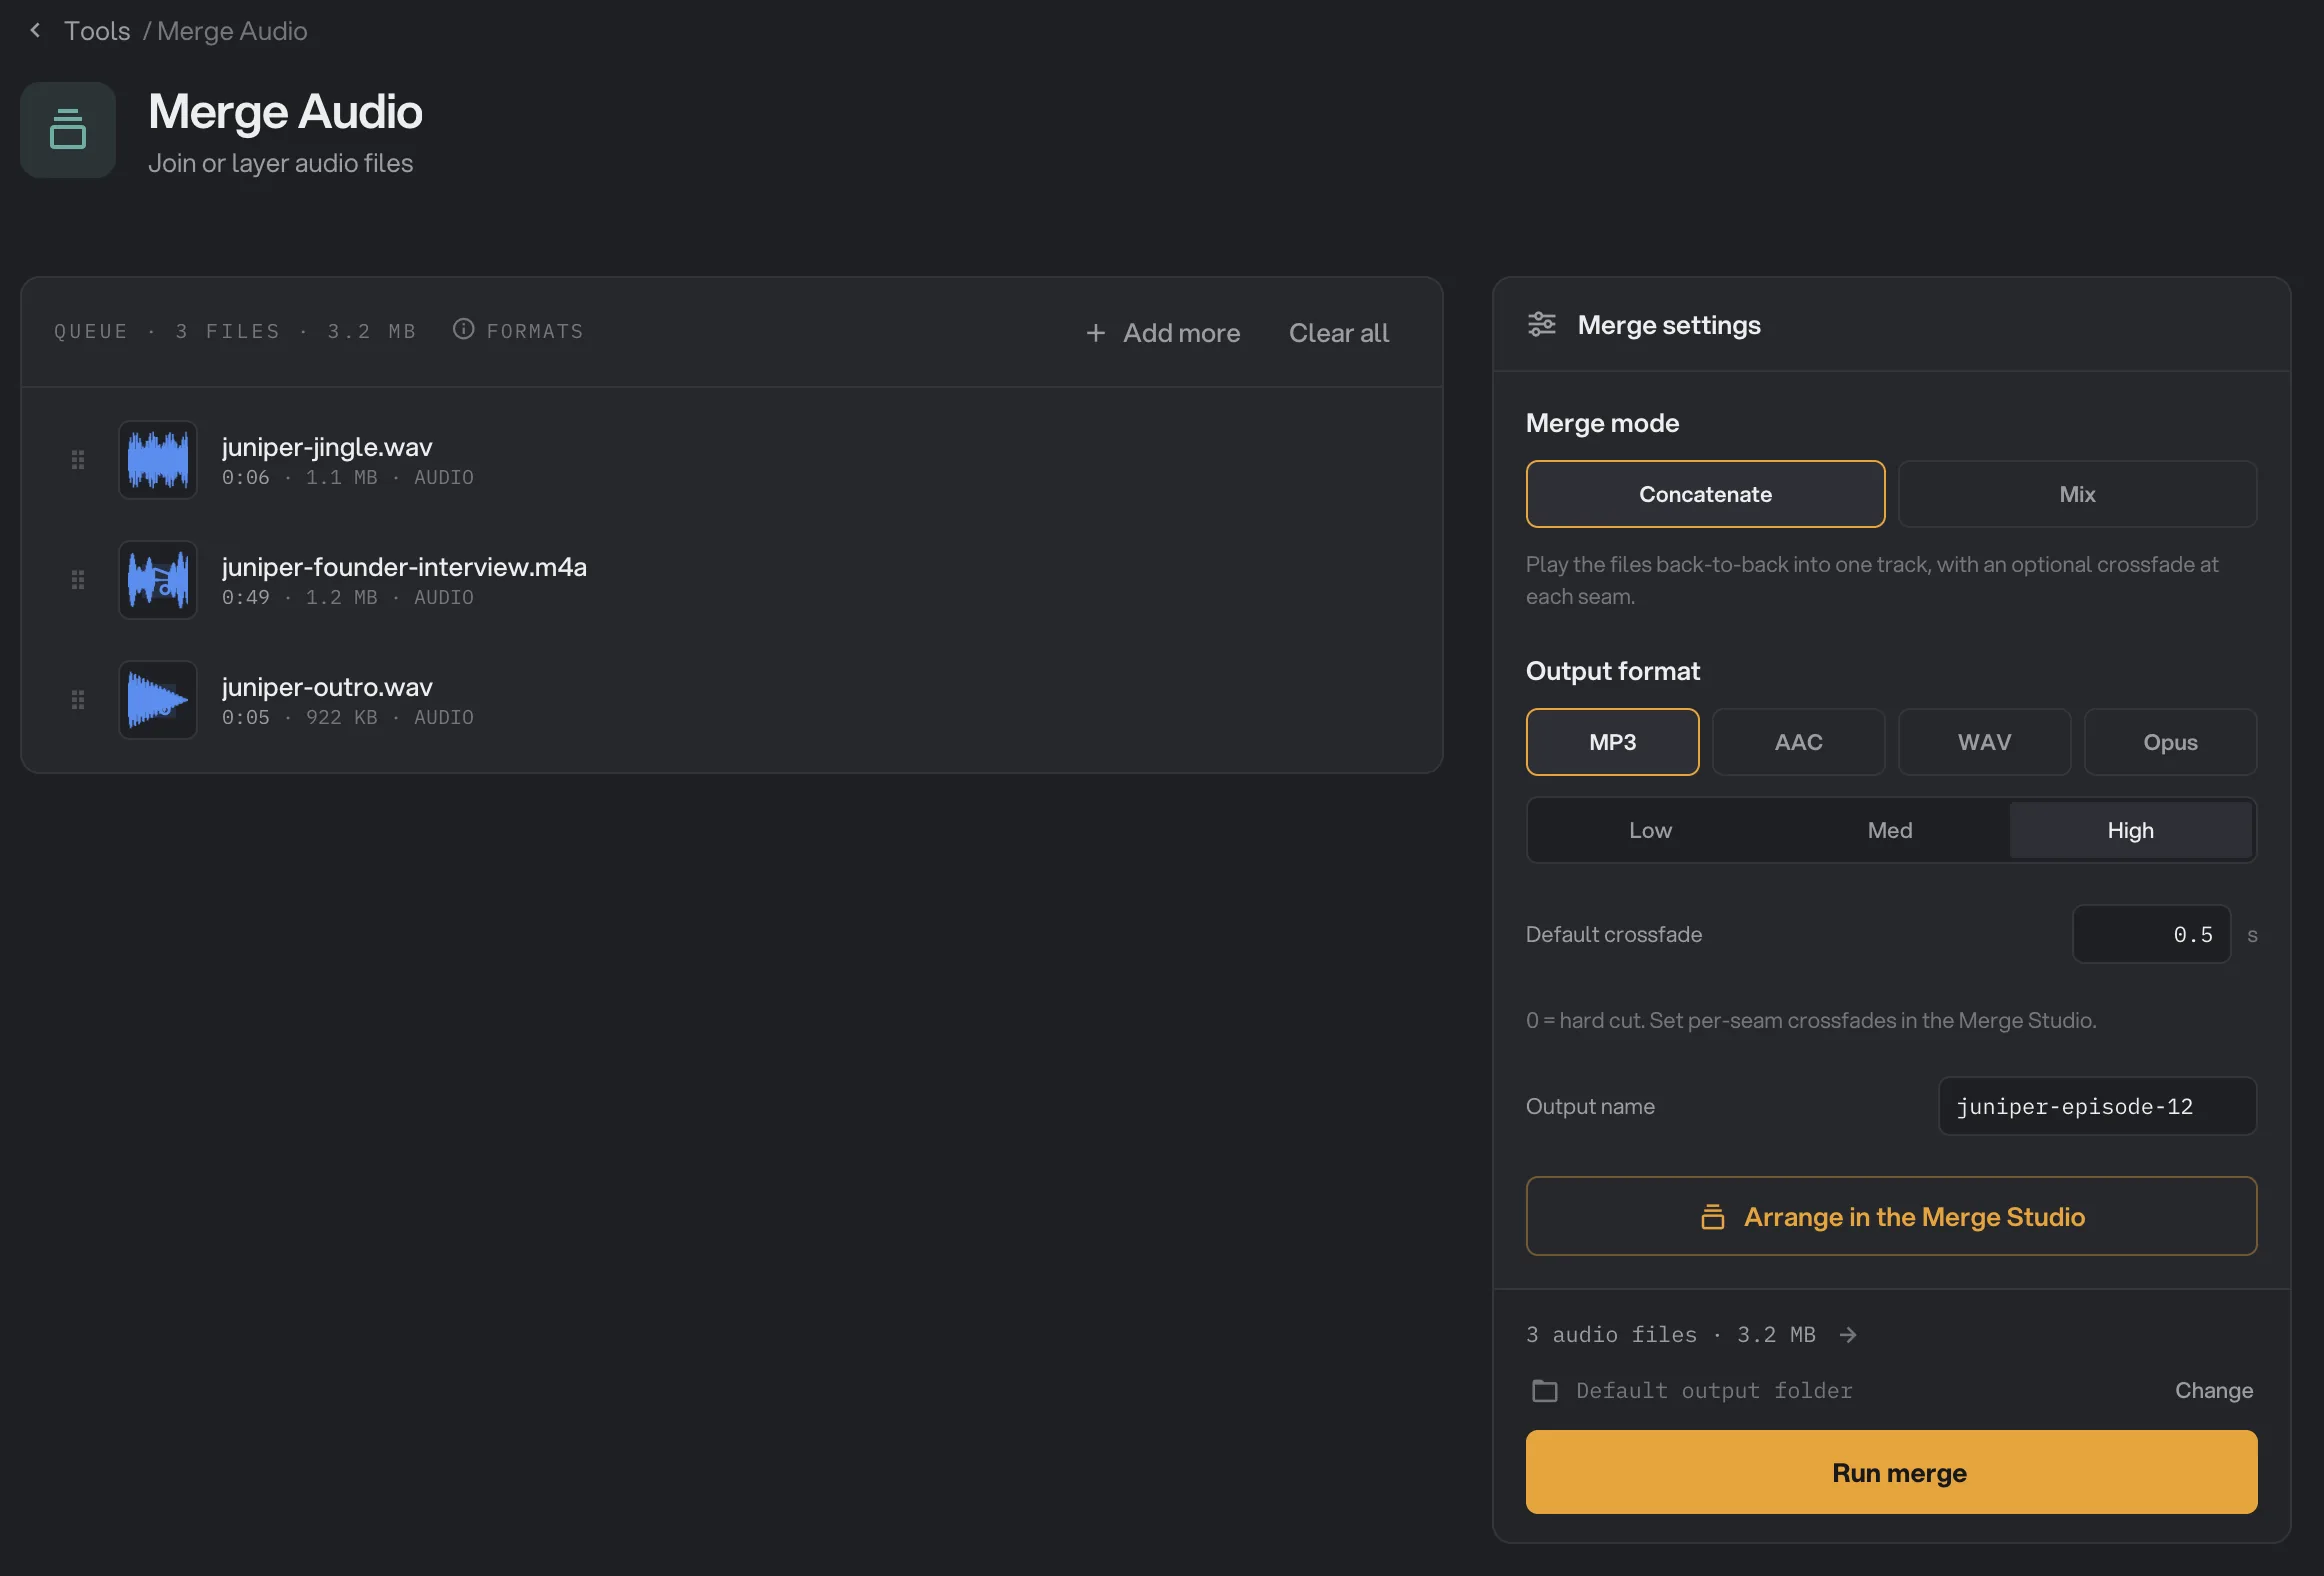Click the Add more button
This screenshot has width=2324, height=1576.
click(1163, 333)
